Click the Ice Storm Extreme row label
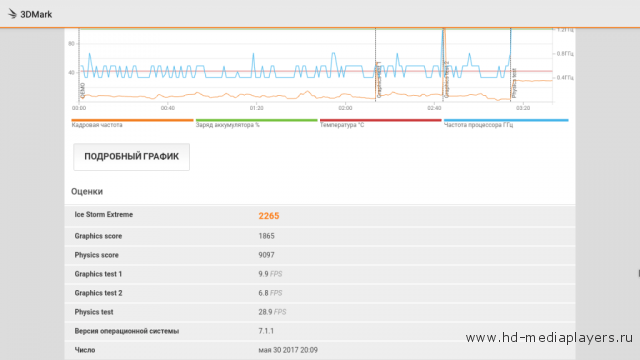This screenshot has width=640, height=360. coord(104,215)
